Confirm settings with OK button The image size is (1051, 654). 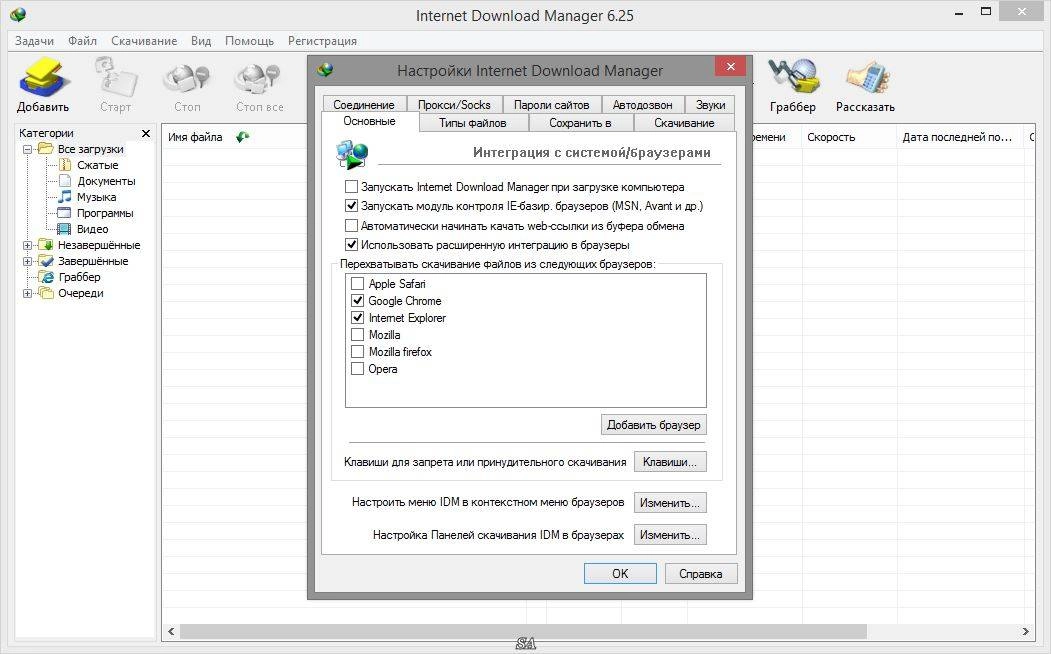click(x=620, y=574)
